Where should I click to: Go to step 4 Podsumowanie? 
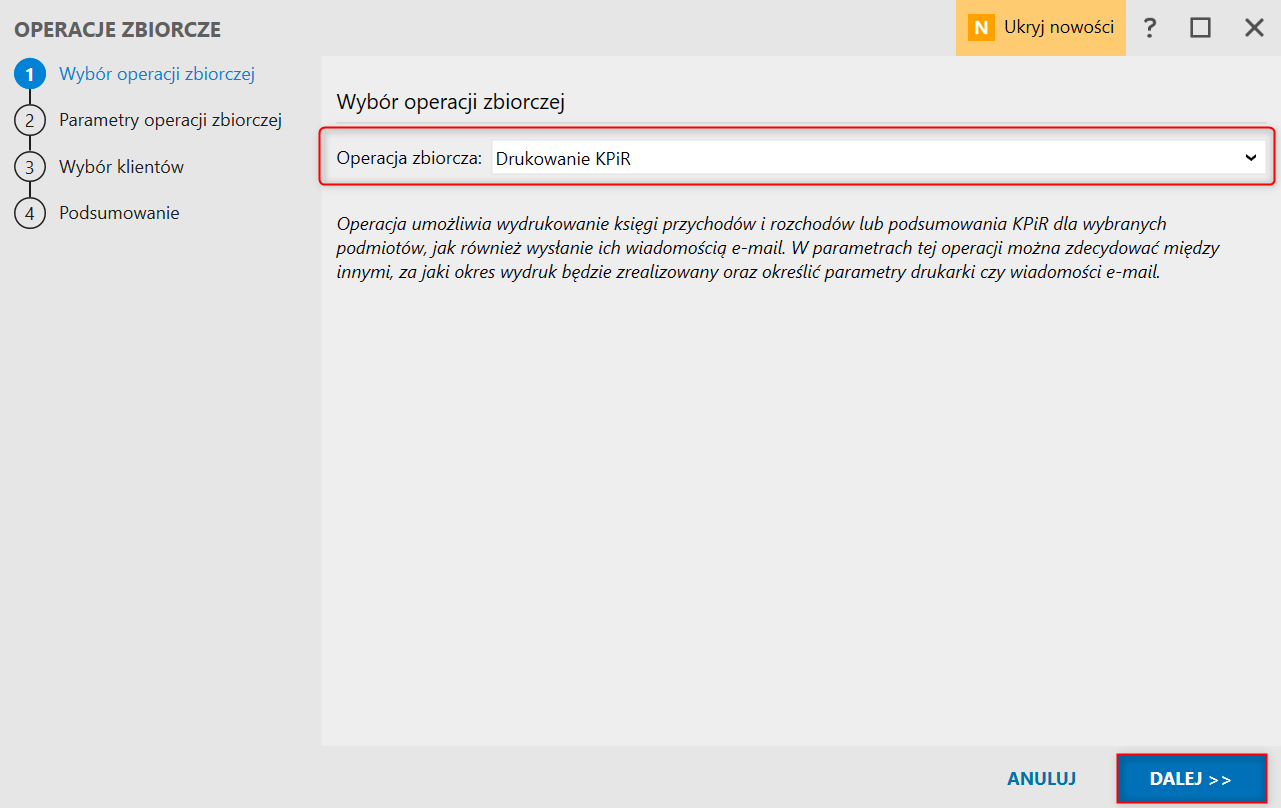click(119, 213)
